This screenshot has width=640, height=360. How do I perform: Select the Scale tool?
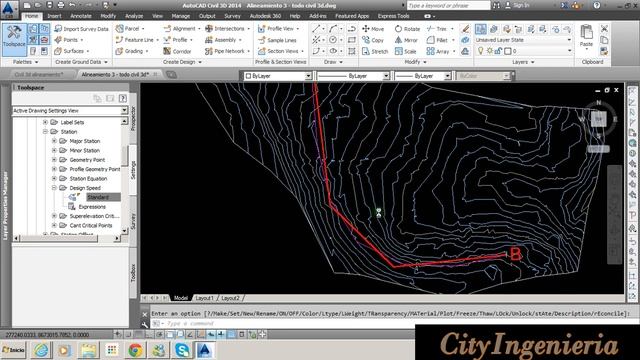tap(405, 51)
